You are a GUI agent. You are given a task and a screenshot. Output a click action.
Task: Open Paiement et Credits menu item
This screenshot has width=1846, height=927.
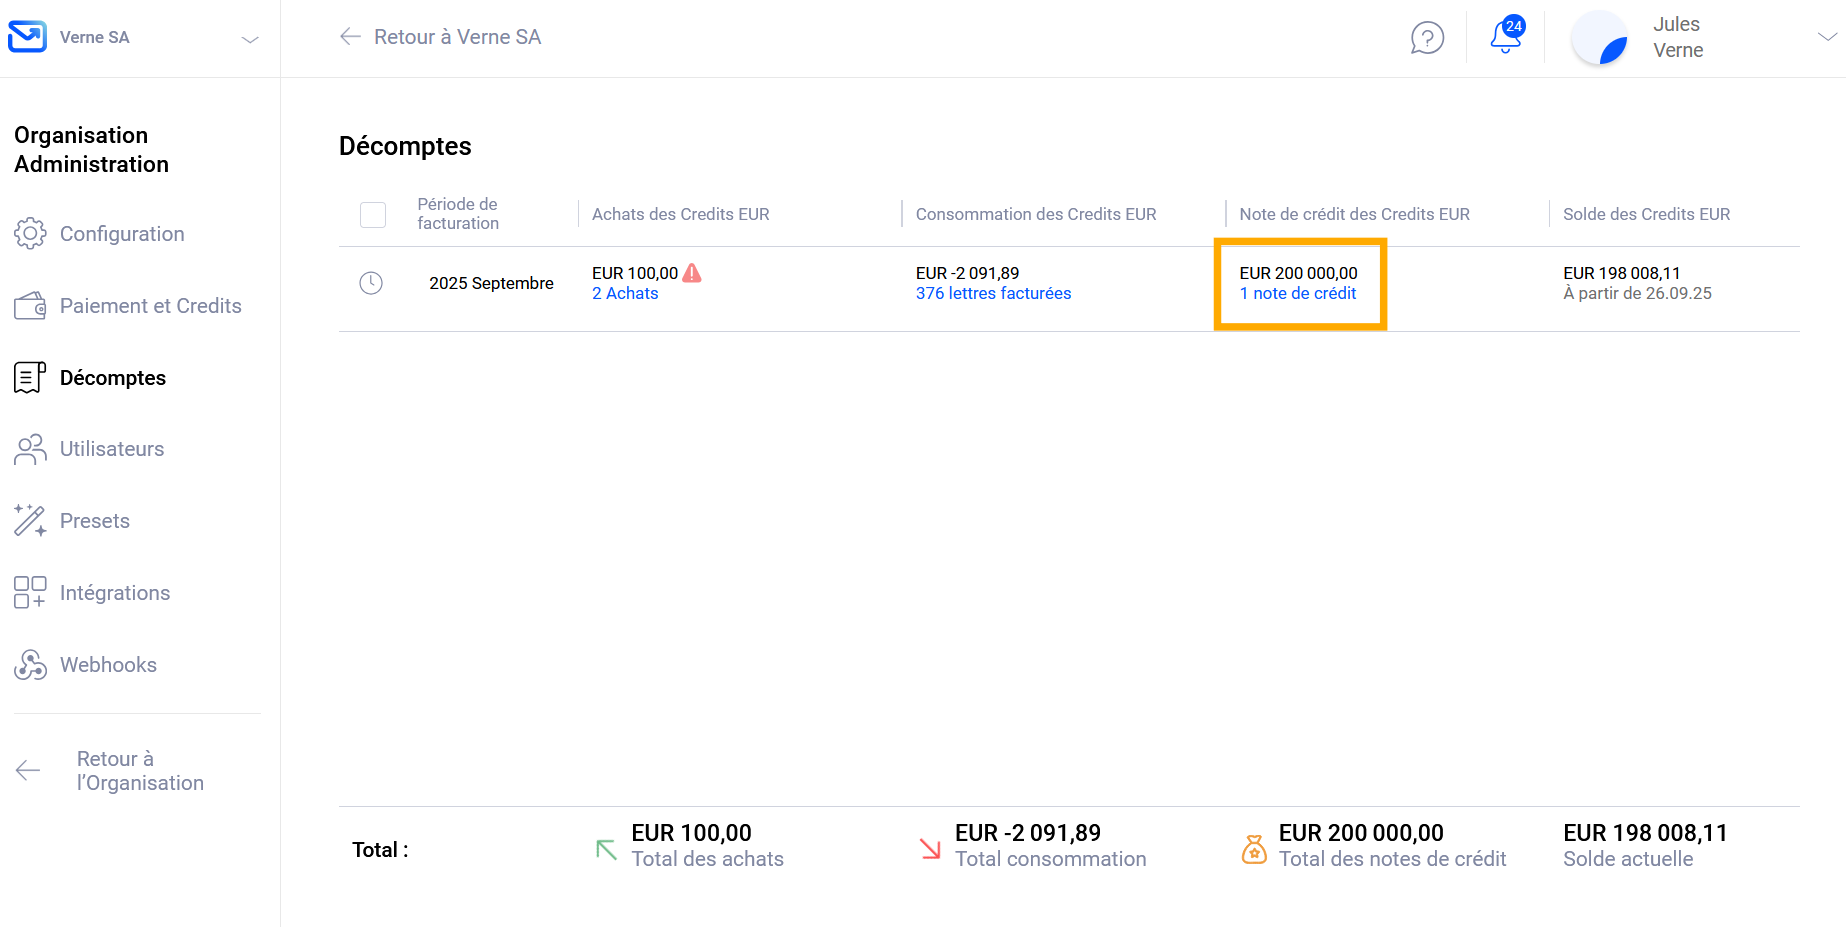point(150,306)
